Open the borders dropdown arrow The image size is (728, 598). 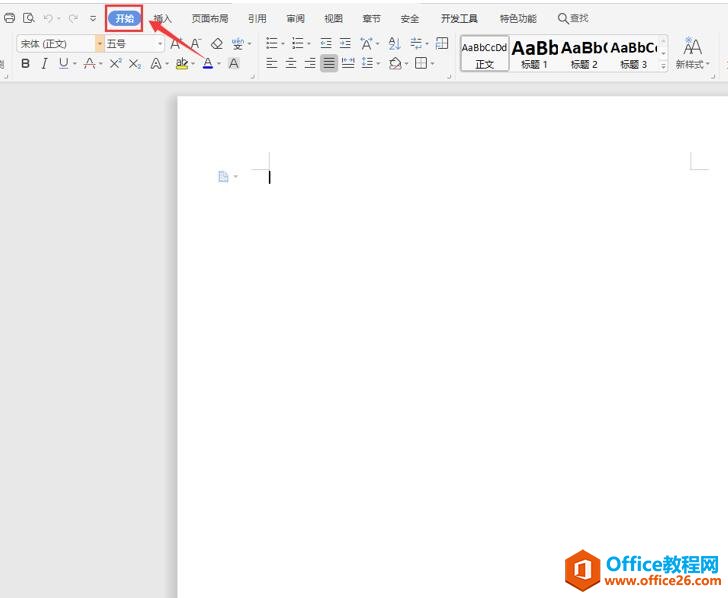pos(432,63)
